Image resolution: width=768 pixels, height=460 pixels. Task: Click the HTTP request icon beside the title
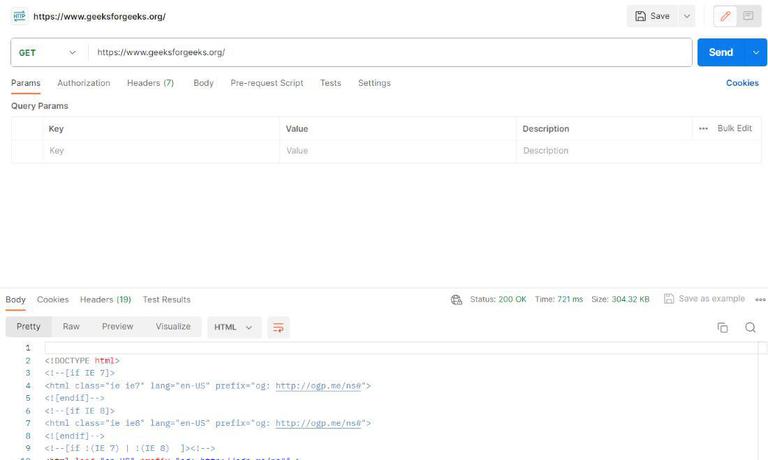19,16
